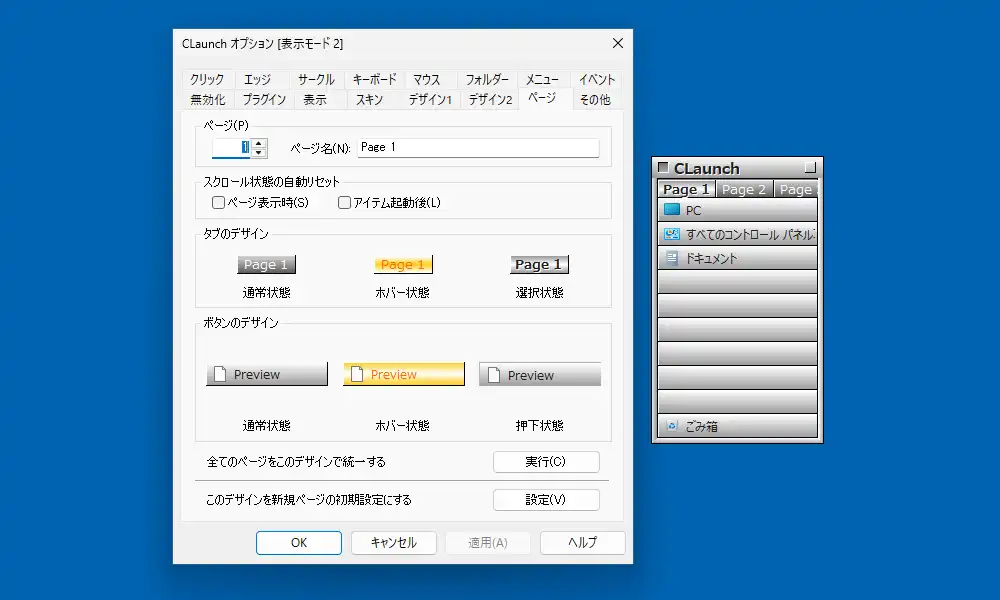Click the yellow ホバー状態 Preview button design
The height and width of the screenshot is (600, 1000).
click(x=404, y=374)
